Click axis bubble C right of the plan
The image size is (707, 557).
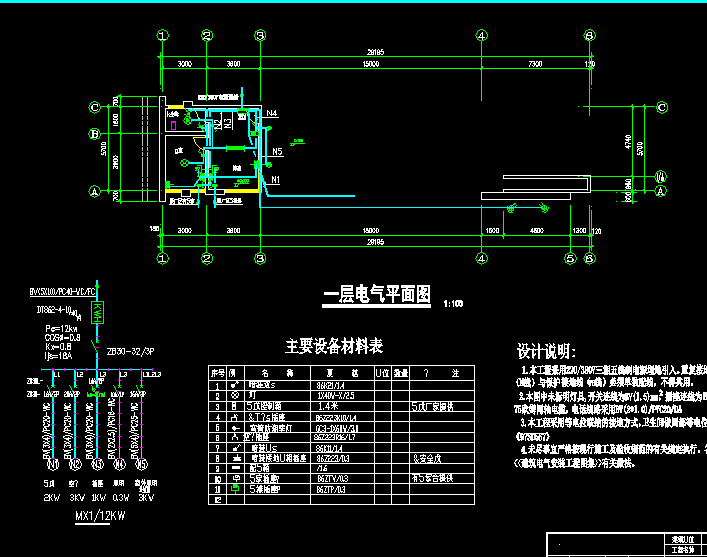point(661,107)
